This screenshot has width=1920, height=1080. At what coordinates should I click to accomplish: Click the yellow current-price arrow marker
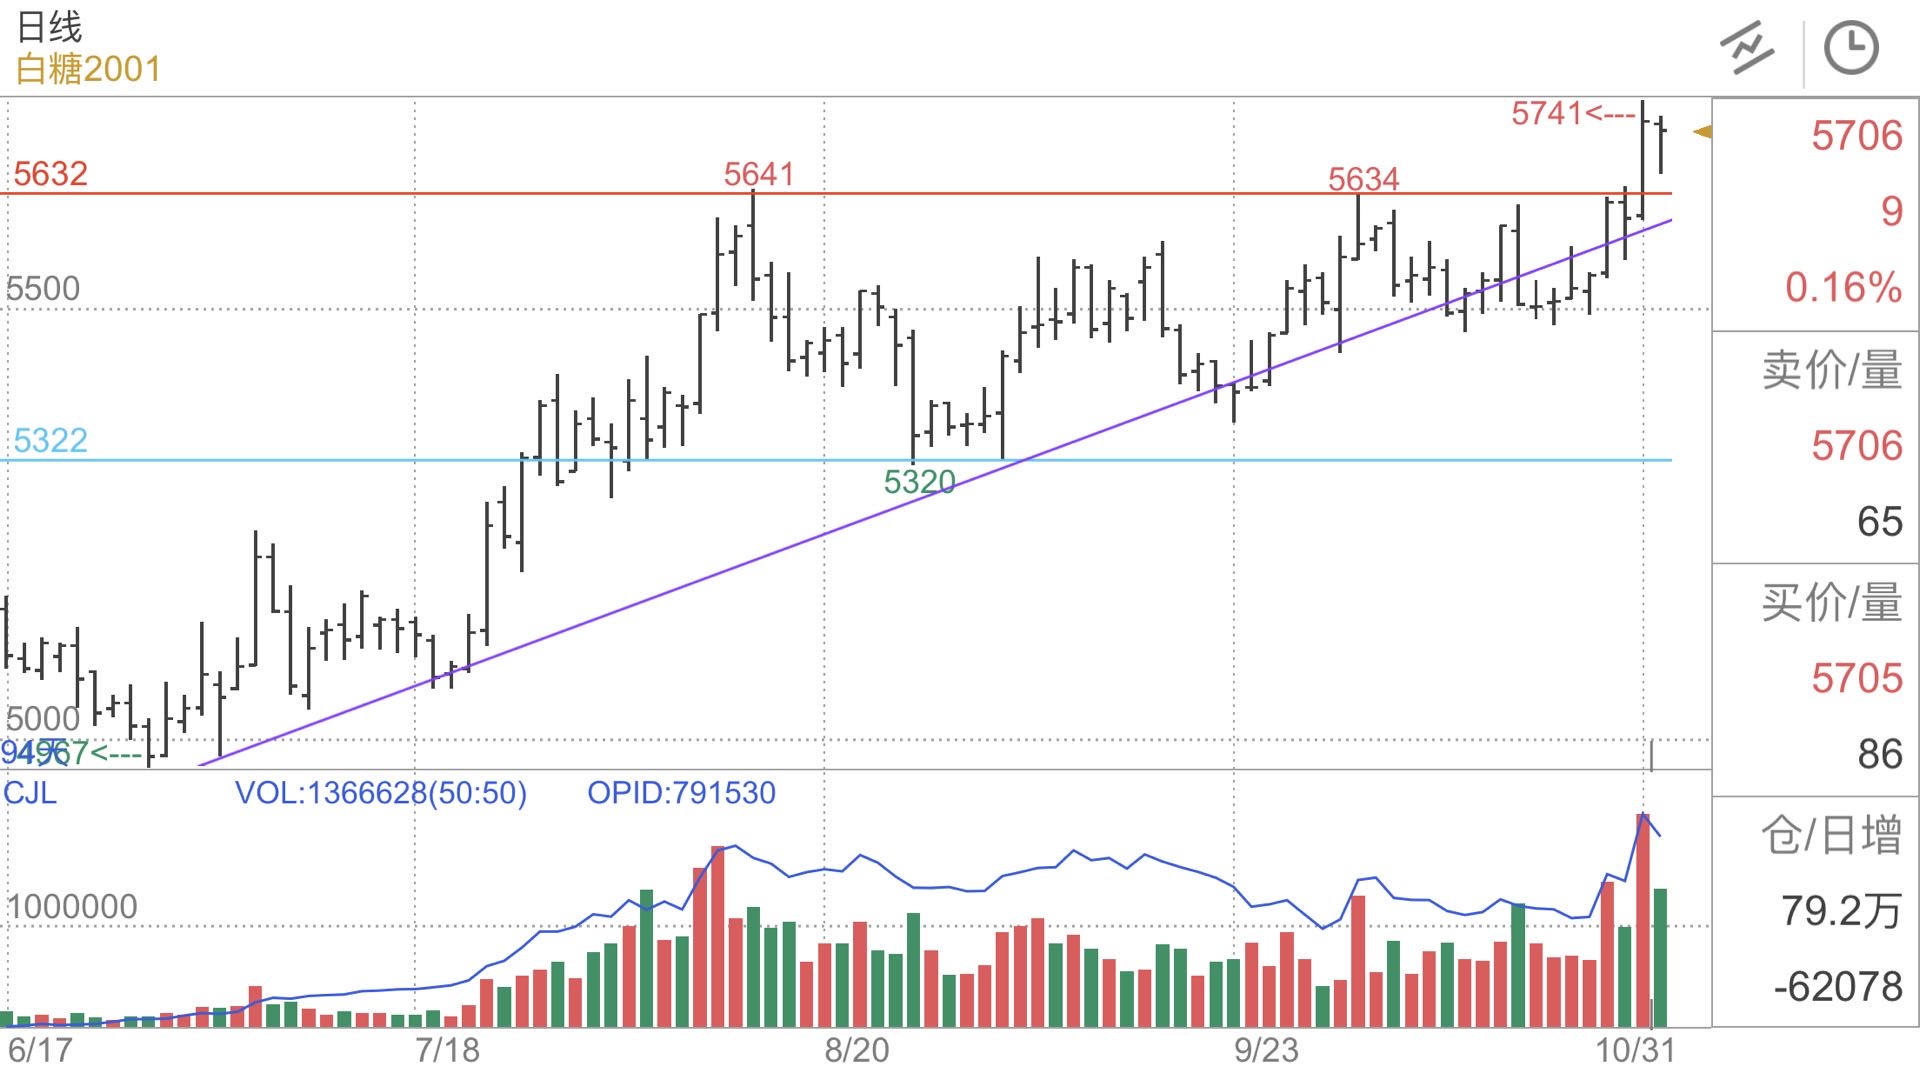coord(1702,132)
